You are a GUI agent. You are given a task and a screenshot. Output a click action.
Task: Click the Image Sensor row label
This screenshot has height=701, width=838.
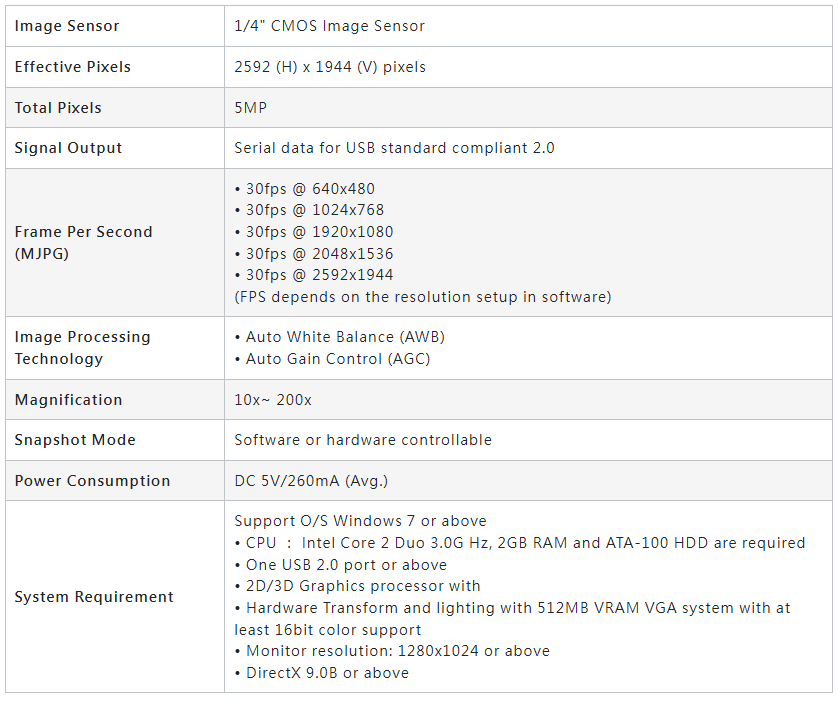tap(67, 26)
